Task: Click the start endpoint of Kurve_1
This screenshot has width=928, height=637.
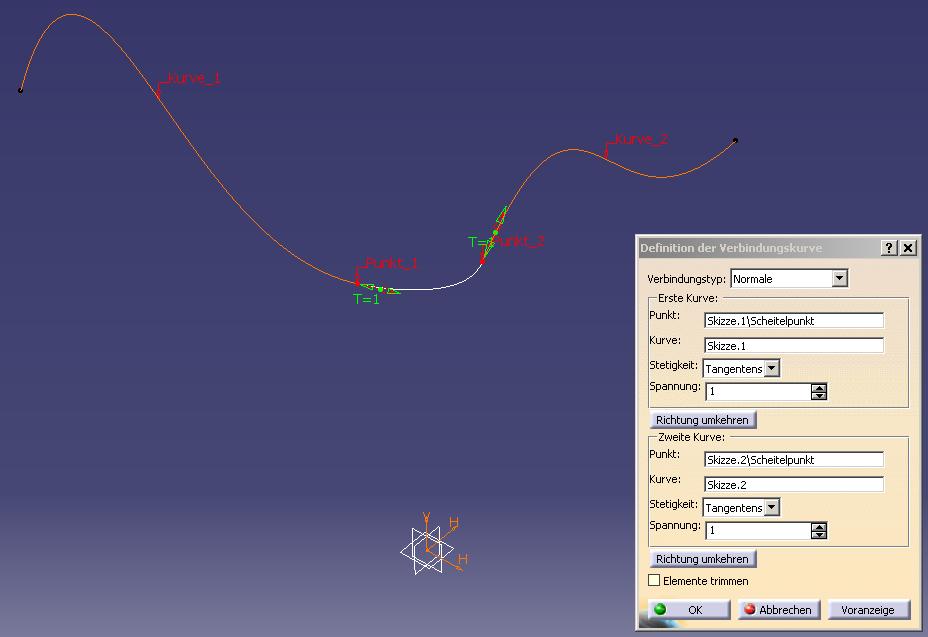Action: pyautogui.click(x=21, y=90)
